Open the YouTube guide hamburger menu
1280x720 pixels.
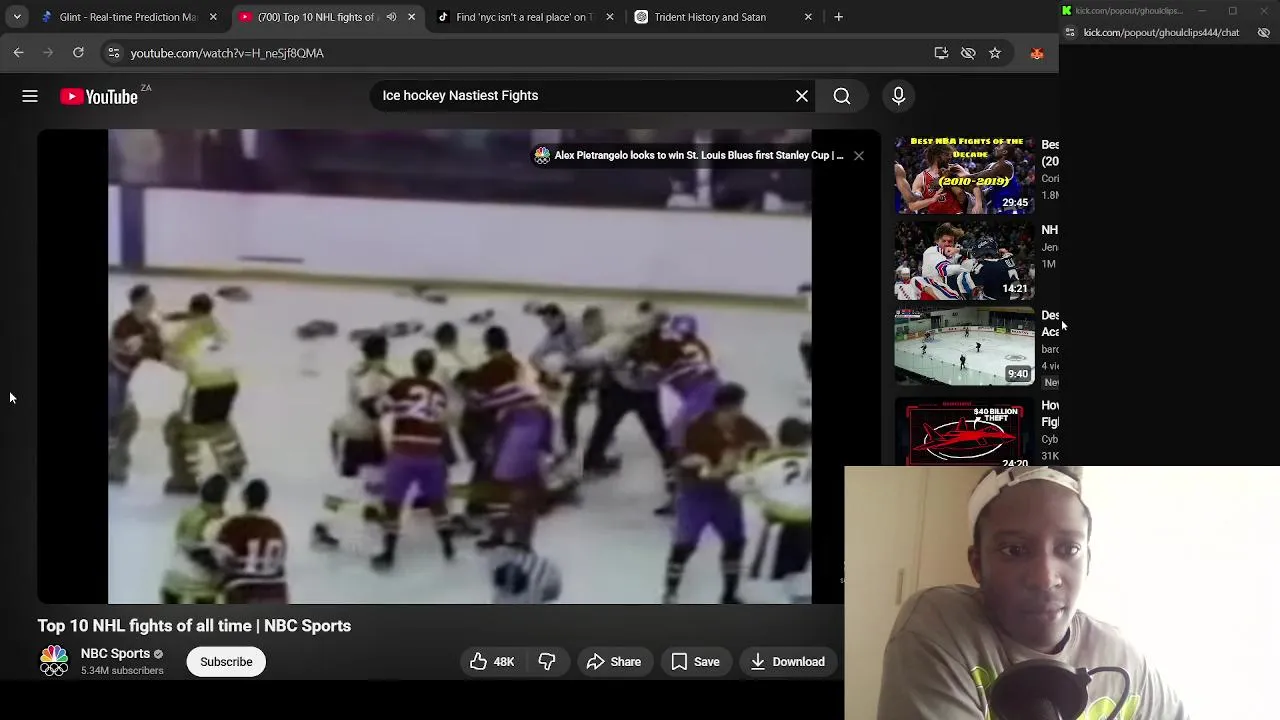point(30,96)
